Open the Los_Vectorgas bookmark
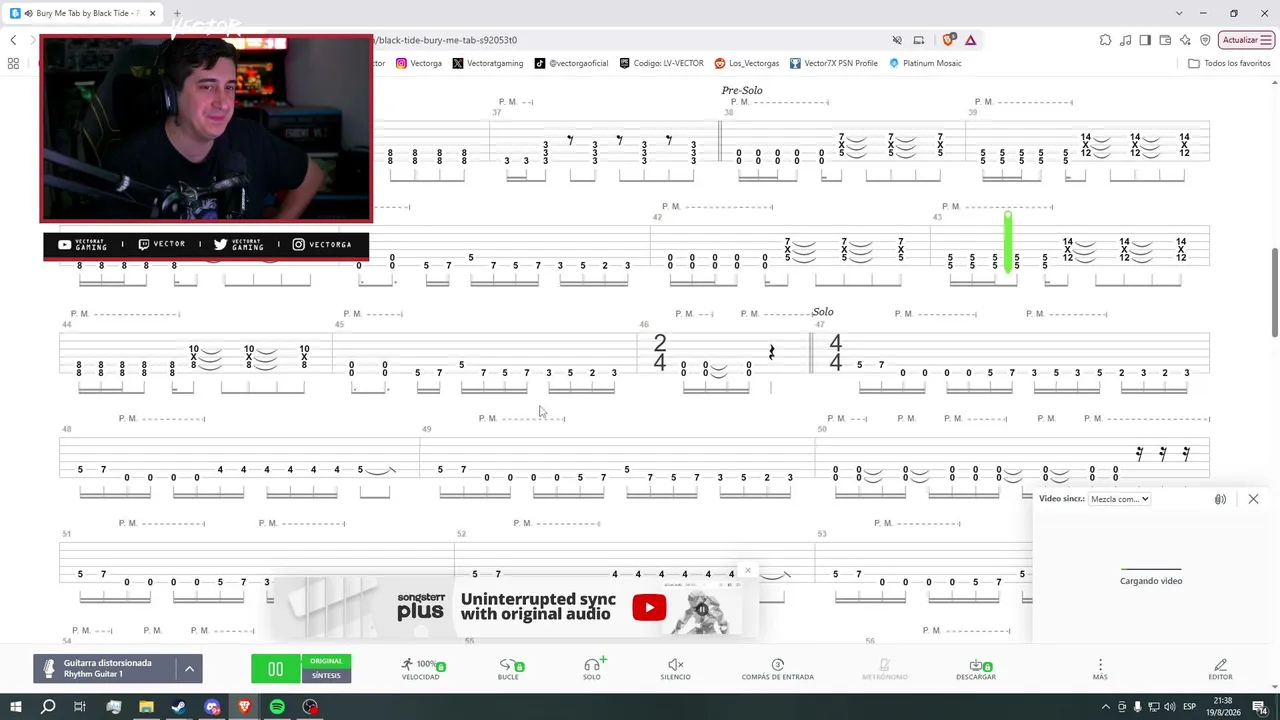 coord(747,63)
